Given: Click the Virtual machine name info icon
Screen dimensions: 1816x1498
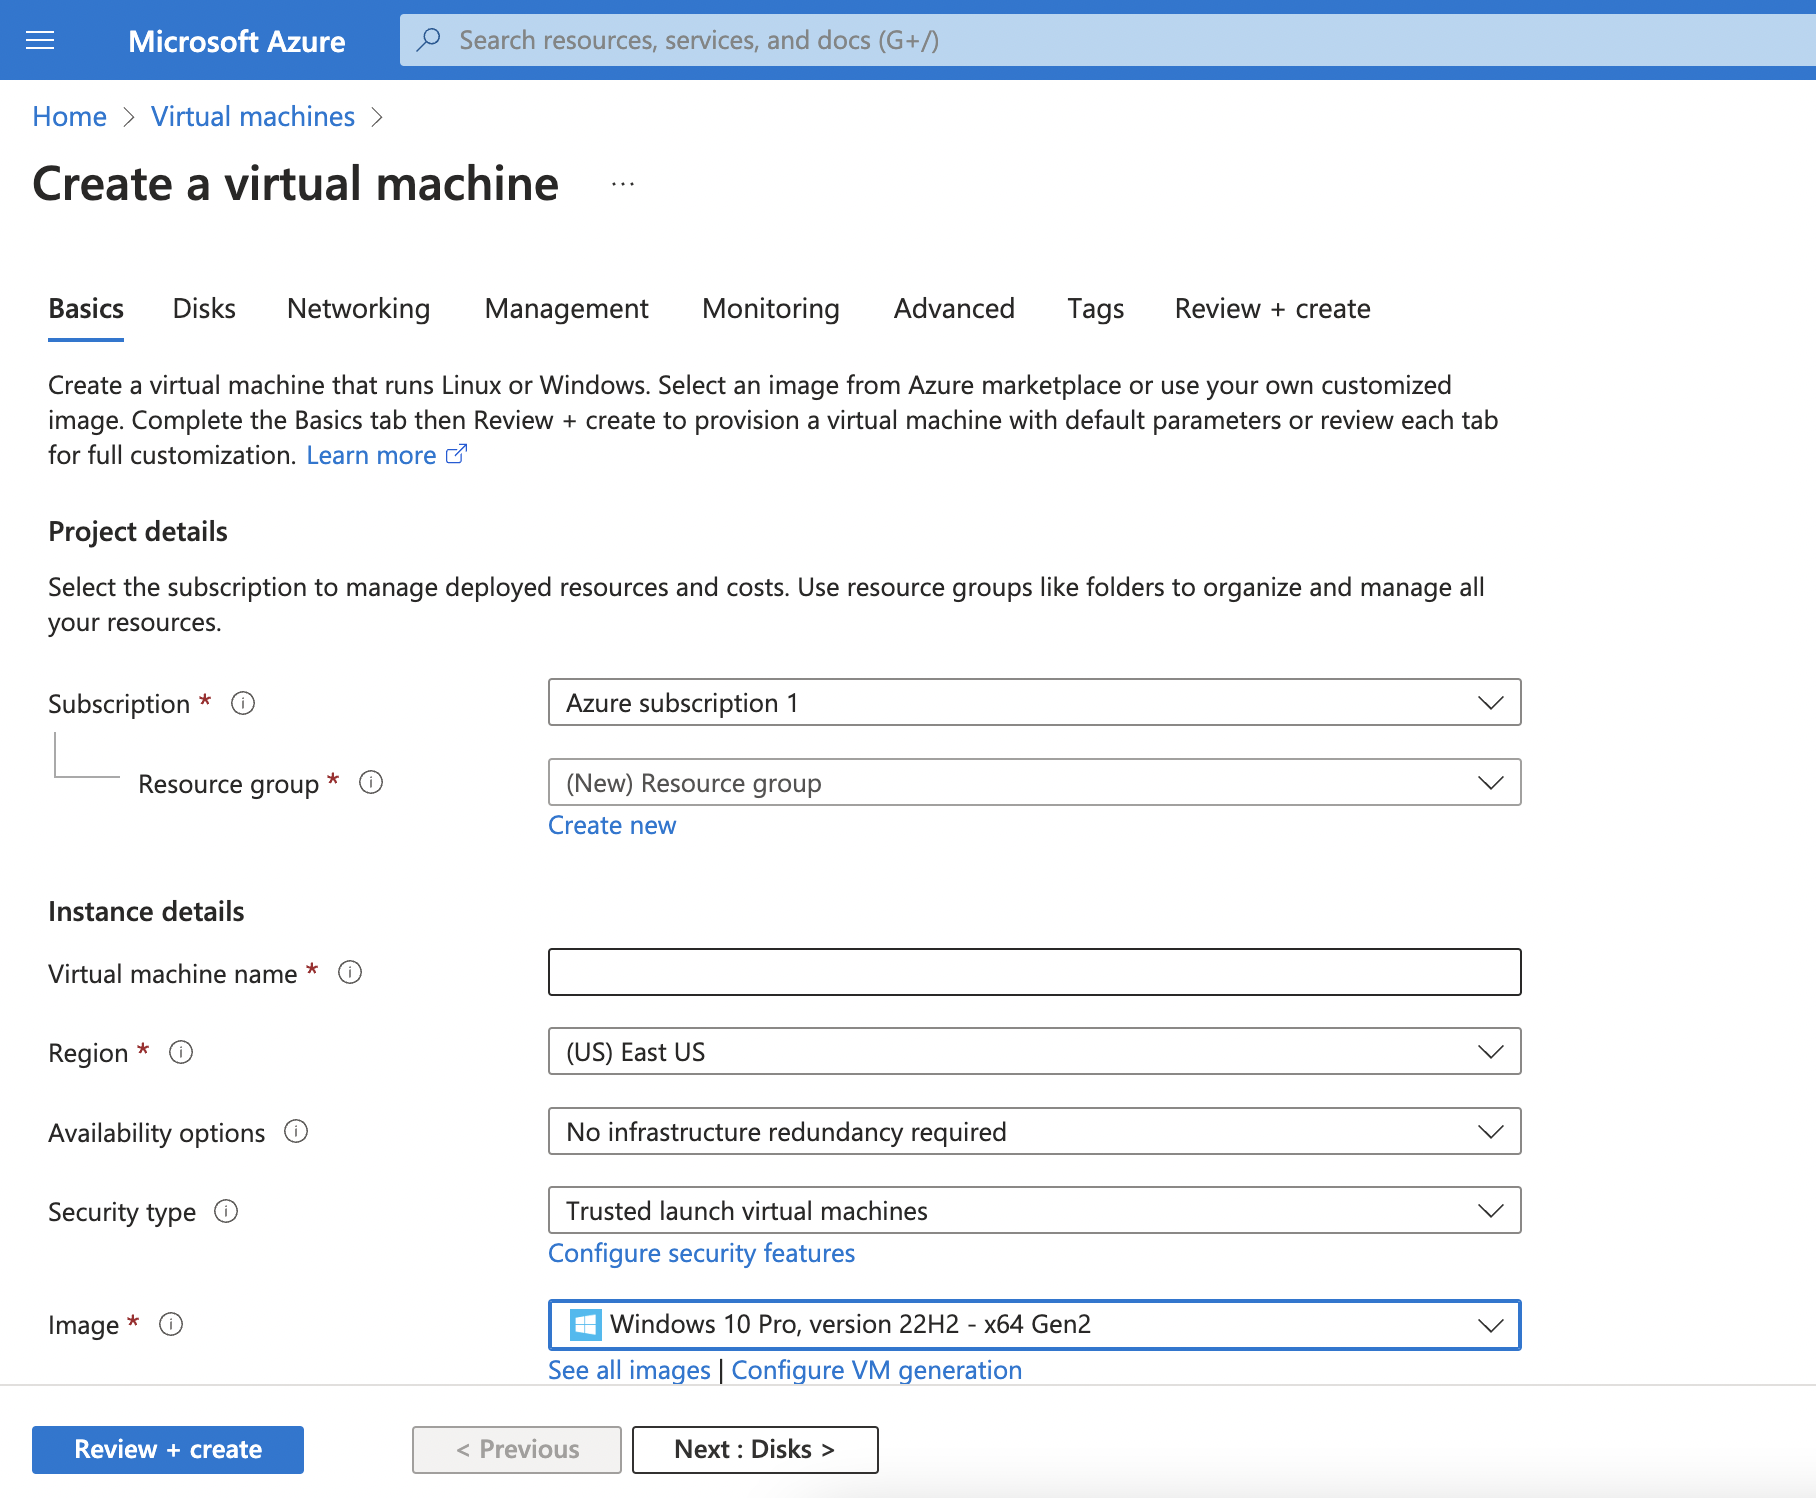Looking at the screenshot, I should (349, 971).
